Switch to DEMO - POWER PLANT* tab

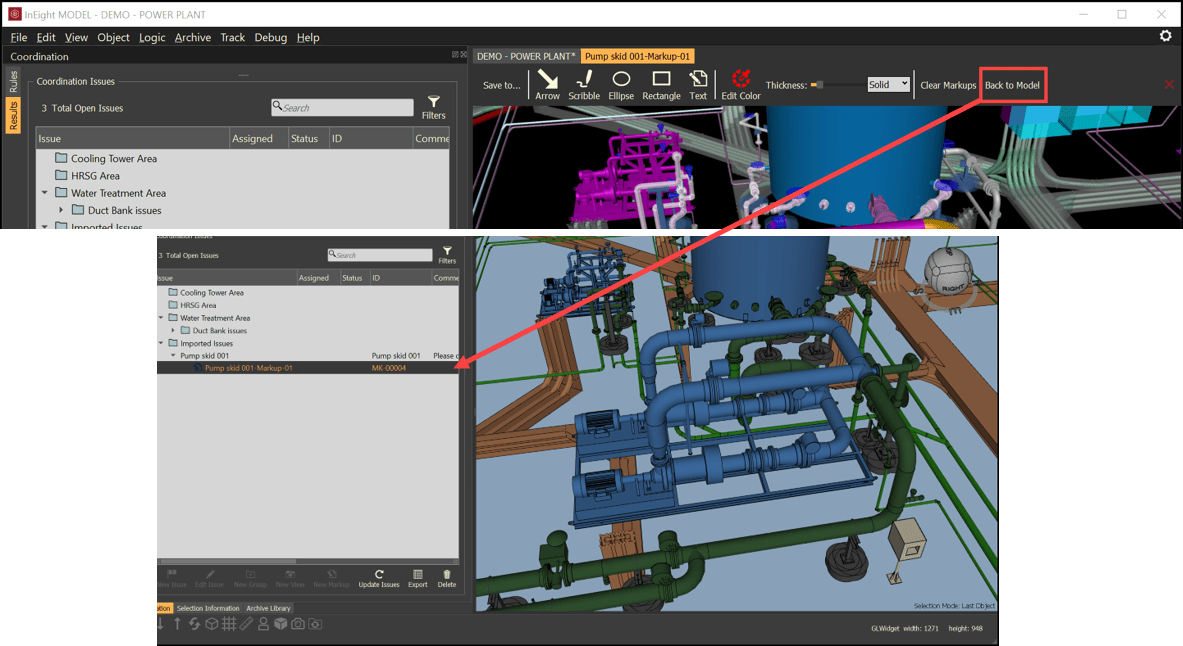pos(526,56)
